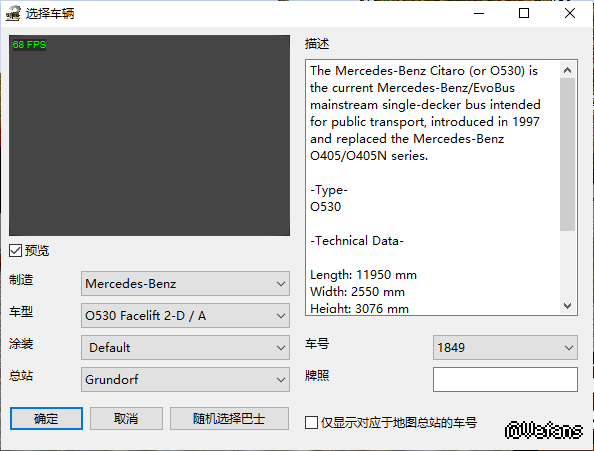Viewport: 594px width, 451px height.
Task: Close the 选择车辆 dialog
Action: point(570,13)
